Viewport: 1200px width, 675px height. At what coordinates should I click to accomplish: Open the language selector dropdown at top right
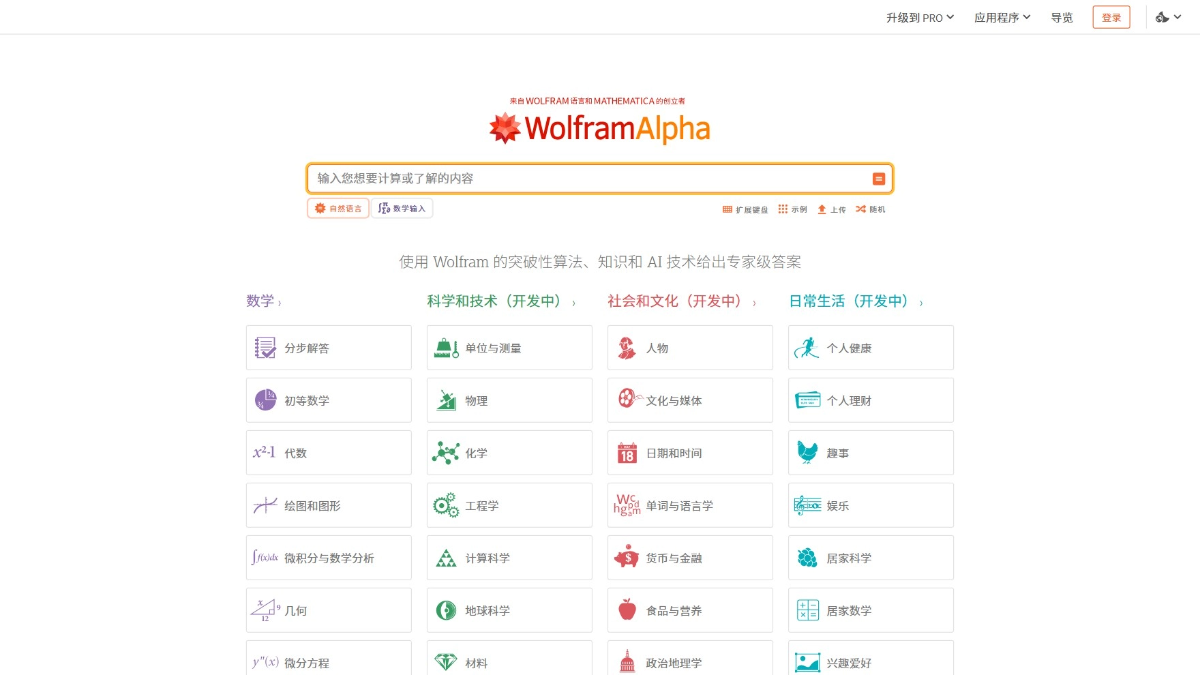click(x=1169, y=17)
